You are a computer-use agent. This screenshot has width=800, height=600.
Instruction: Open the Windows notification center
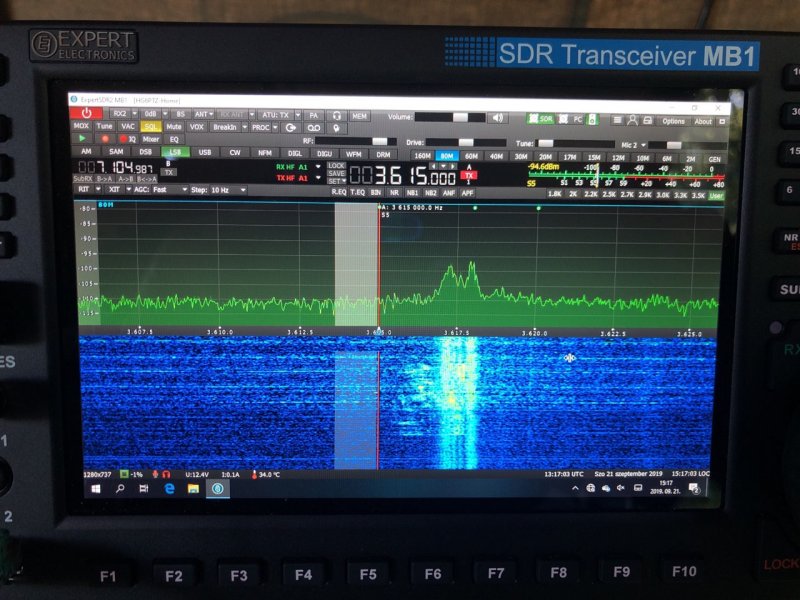point(694,488)
